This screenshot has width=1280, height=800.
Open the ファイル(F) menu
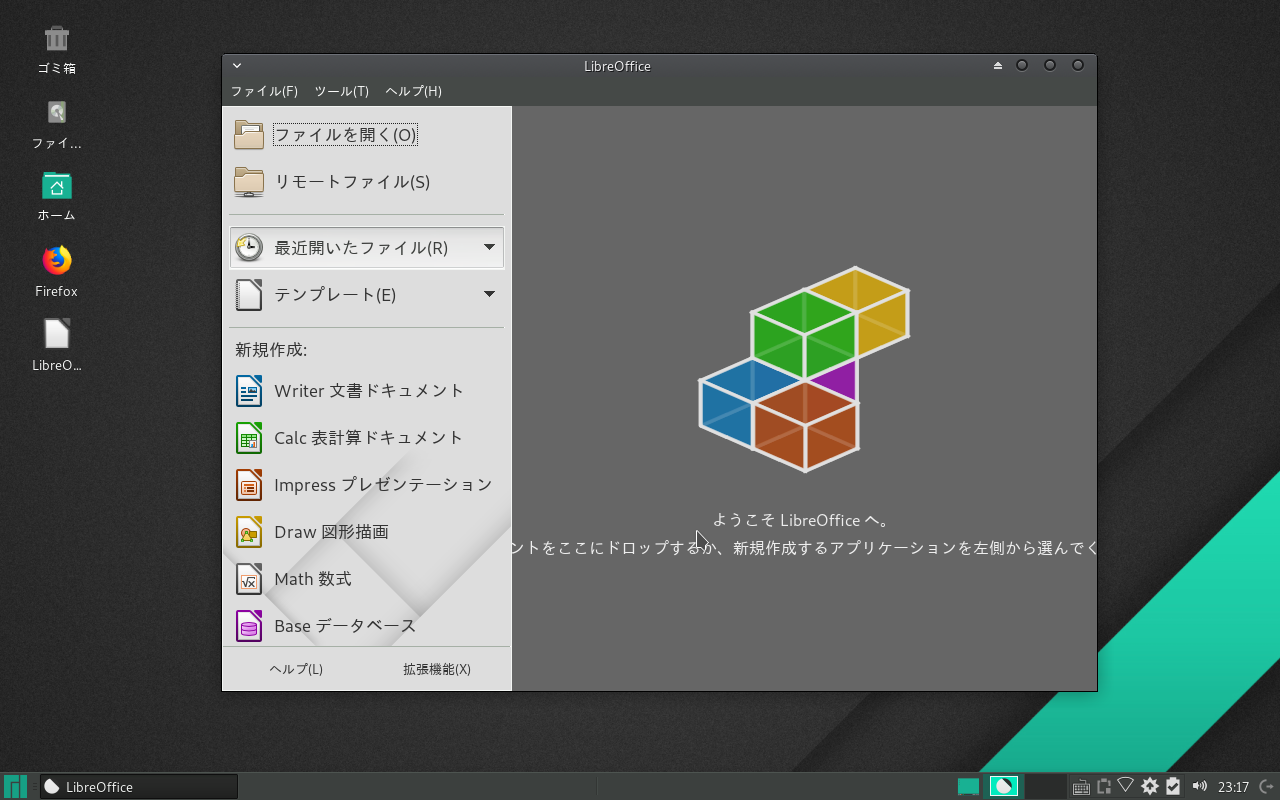[264, 91]
